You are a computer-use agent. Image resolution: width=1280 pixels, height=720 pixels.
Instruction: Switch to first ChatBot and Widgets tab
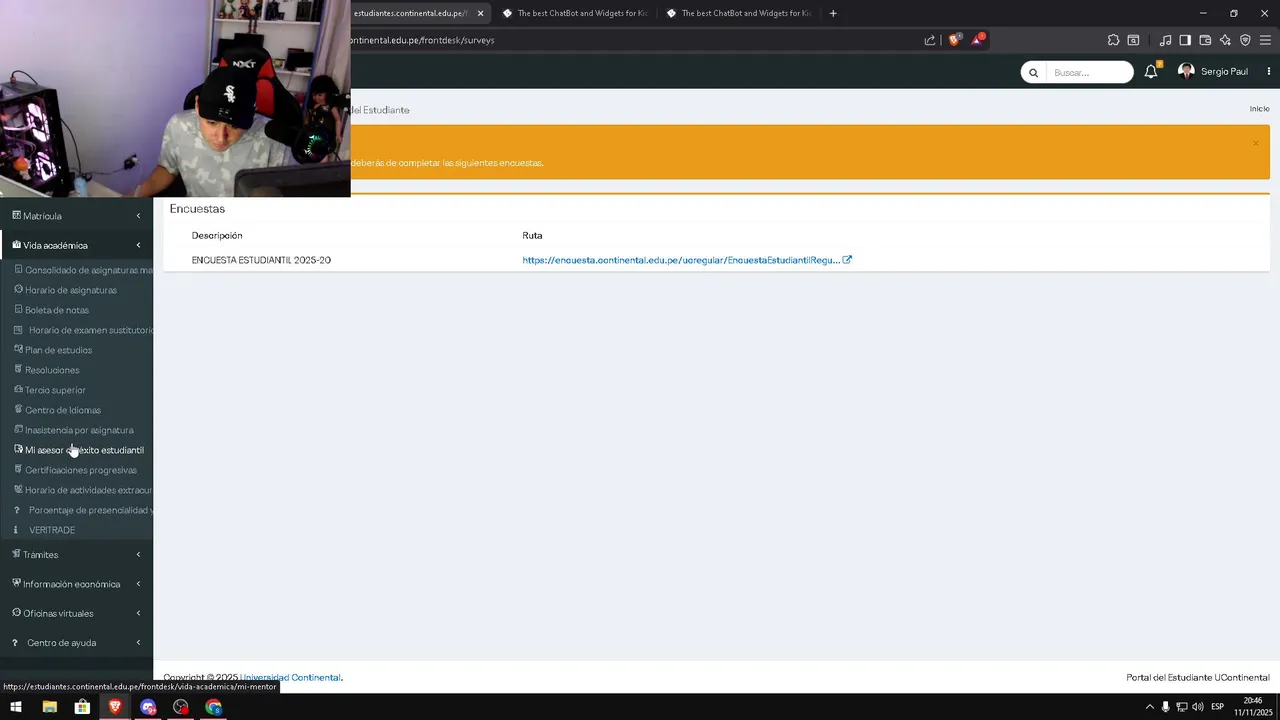pyautogui.click(x=573, y=13)
